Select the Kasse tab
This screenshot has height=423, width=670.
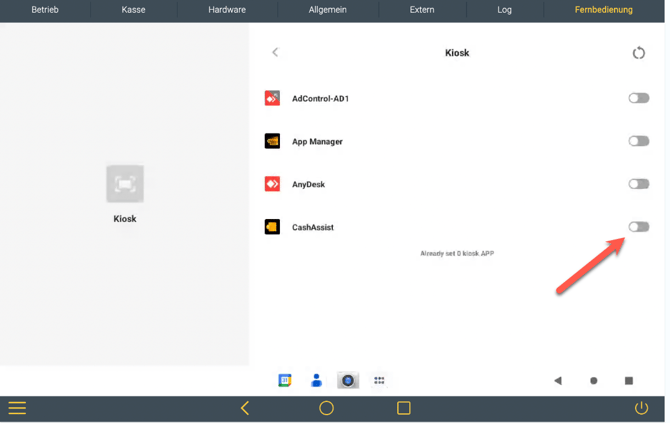(133, 9)
